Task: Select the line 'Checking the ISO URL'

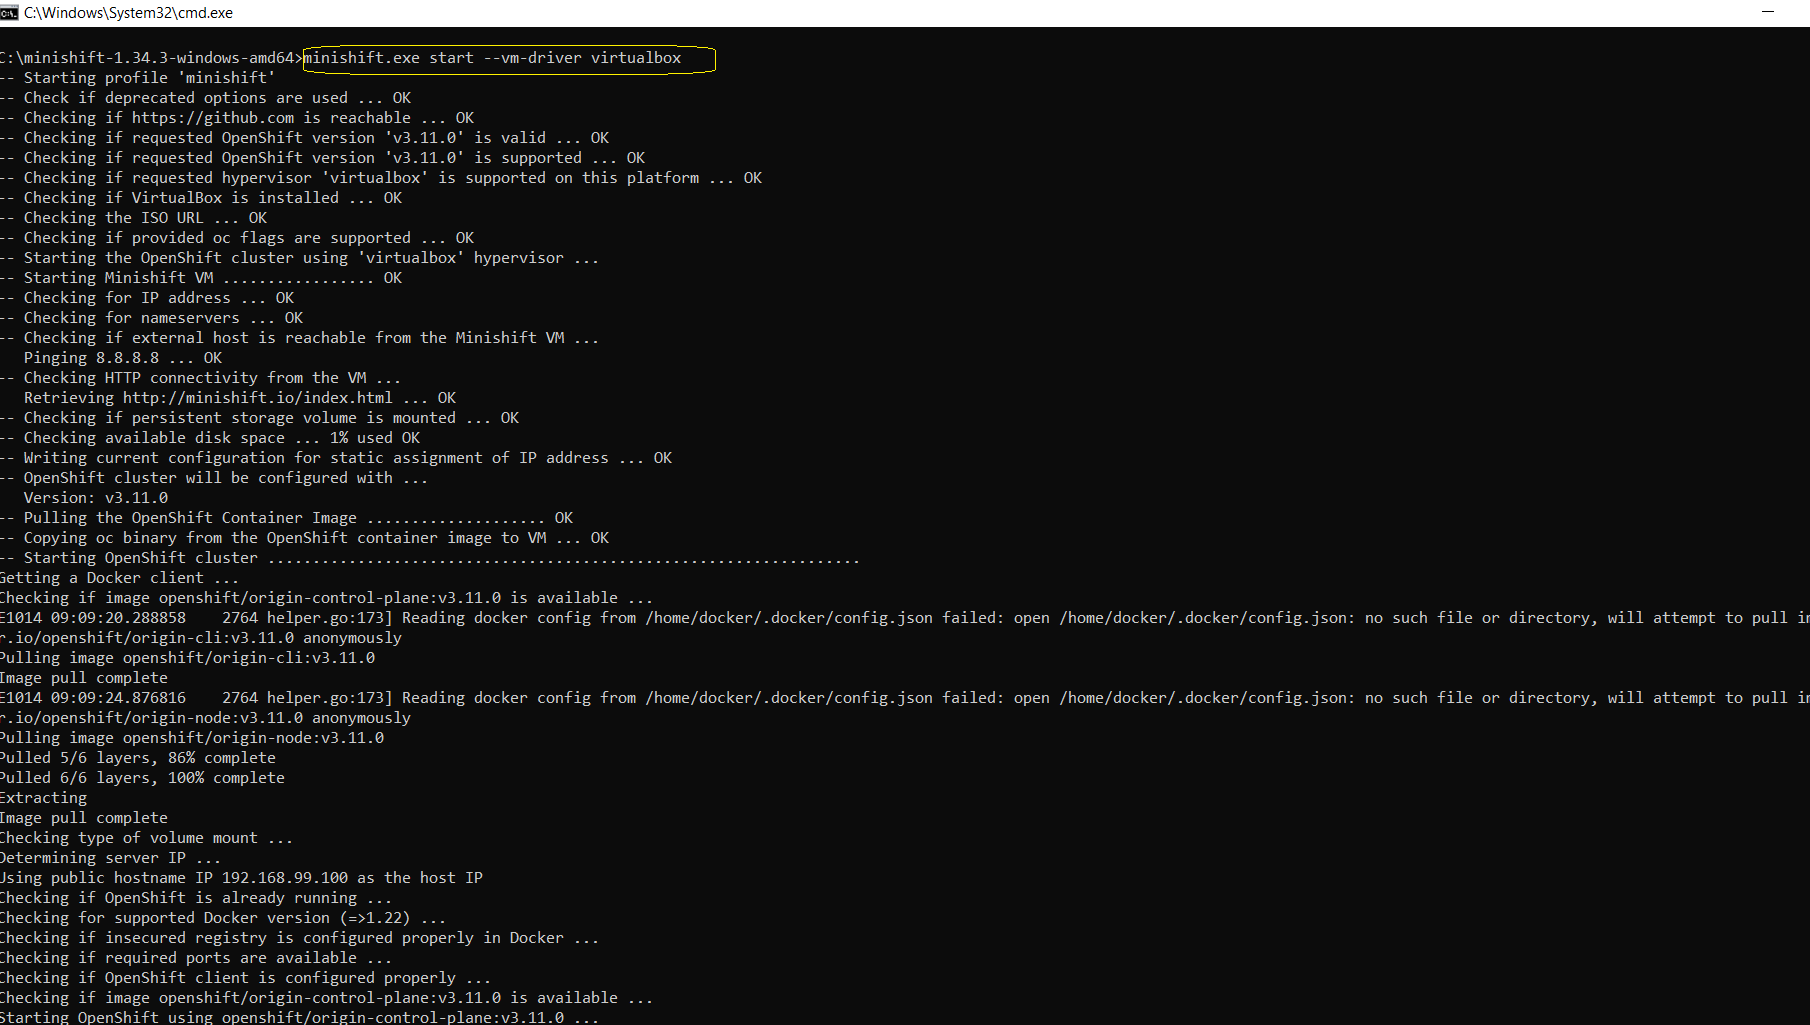Action: tap(133, 218)
